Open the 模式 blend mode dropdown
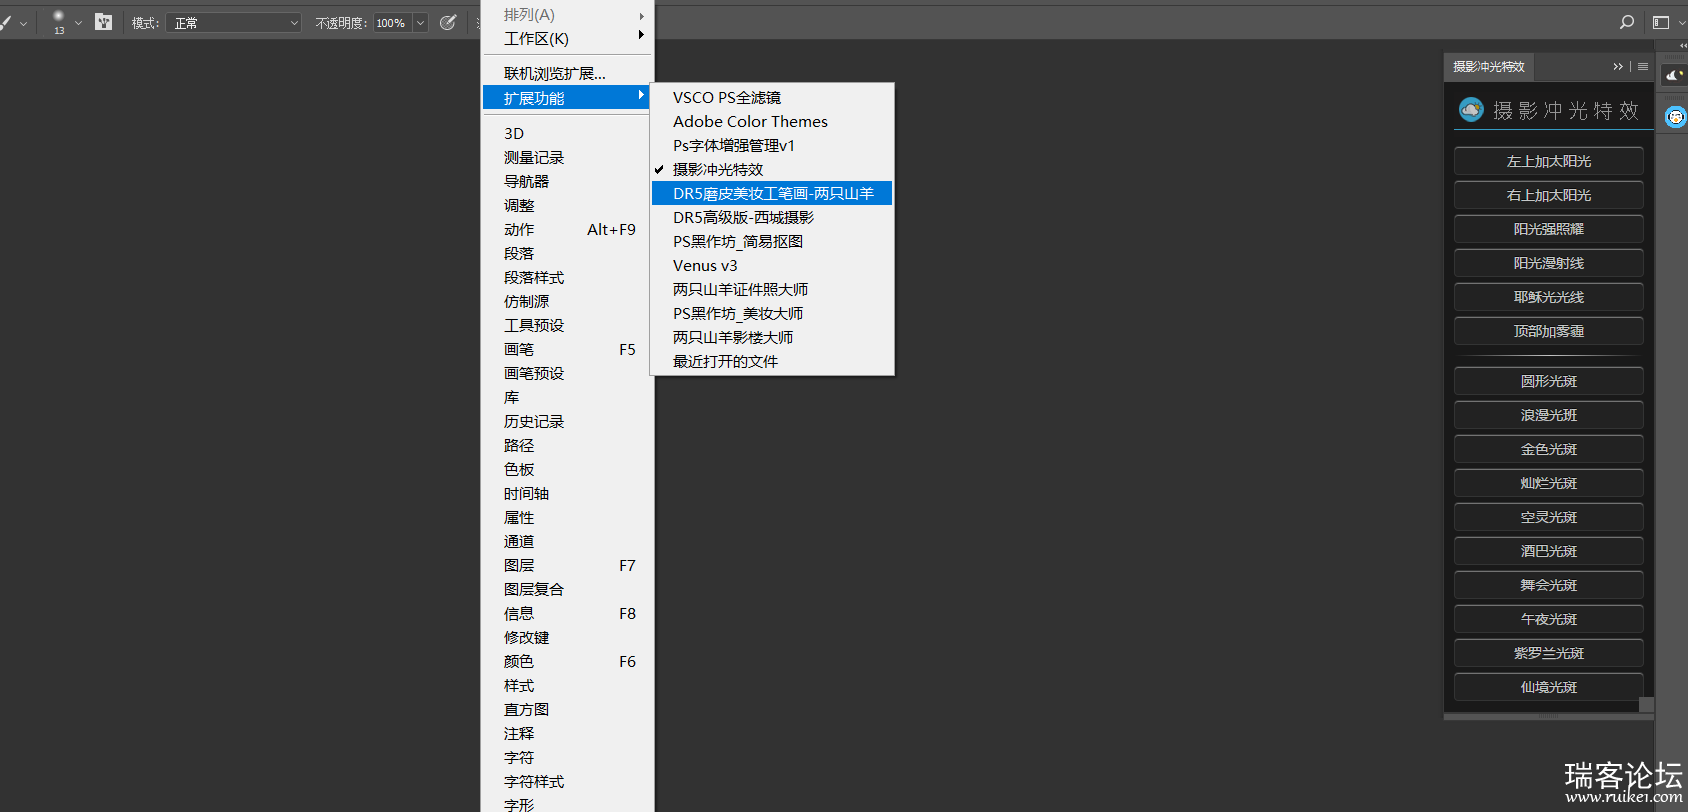The height and width of the screenshot is (812, 1688). point(234,23)
